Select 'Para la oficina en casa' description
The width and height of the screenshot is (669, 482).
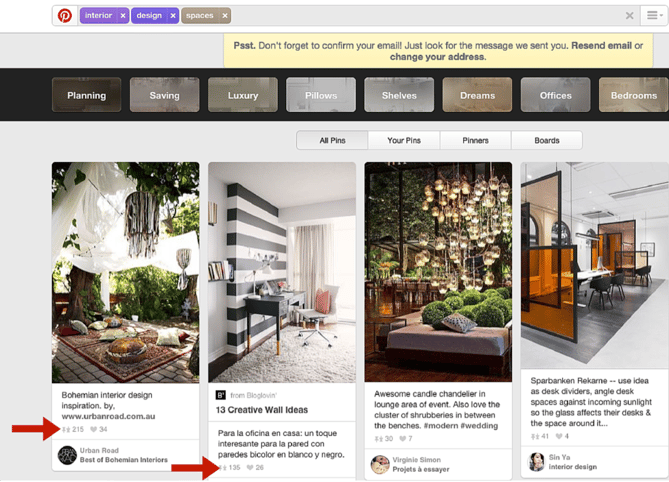point(281,444)
